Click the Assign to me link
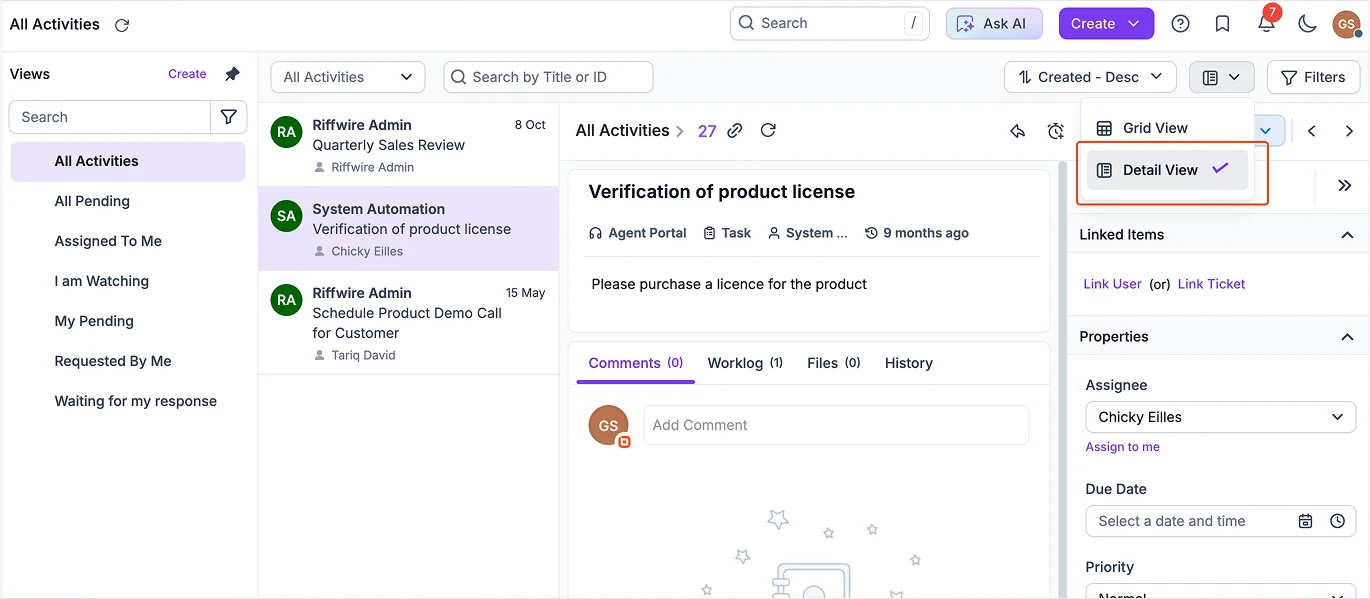 pyautogui.click(x=1122, y=447)
